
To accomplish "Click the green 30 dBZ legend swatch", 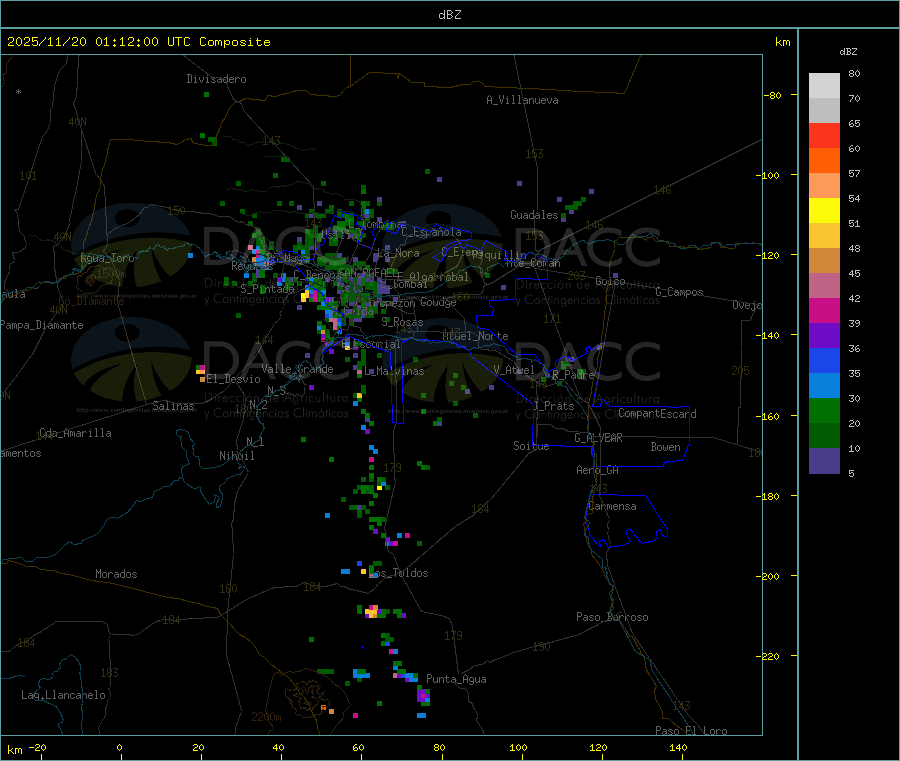I will (x=824, y=411).
